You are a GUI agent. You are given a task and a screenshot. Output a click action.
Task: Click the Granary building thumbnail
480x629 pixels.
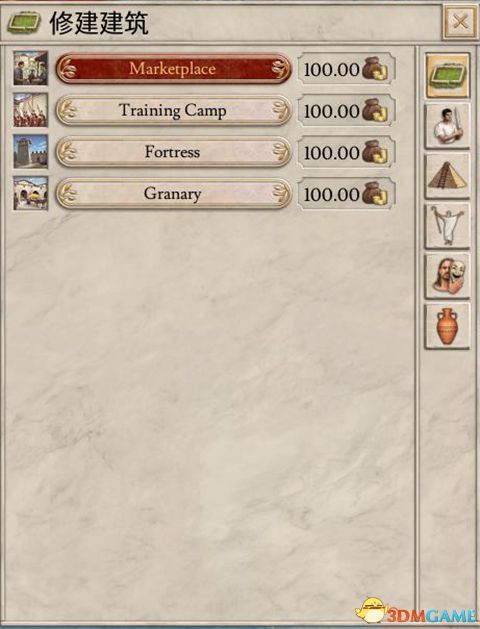pyautogui.click(x=30, y=193)
